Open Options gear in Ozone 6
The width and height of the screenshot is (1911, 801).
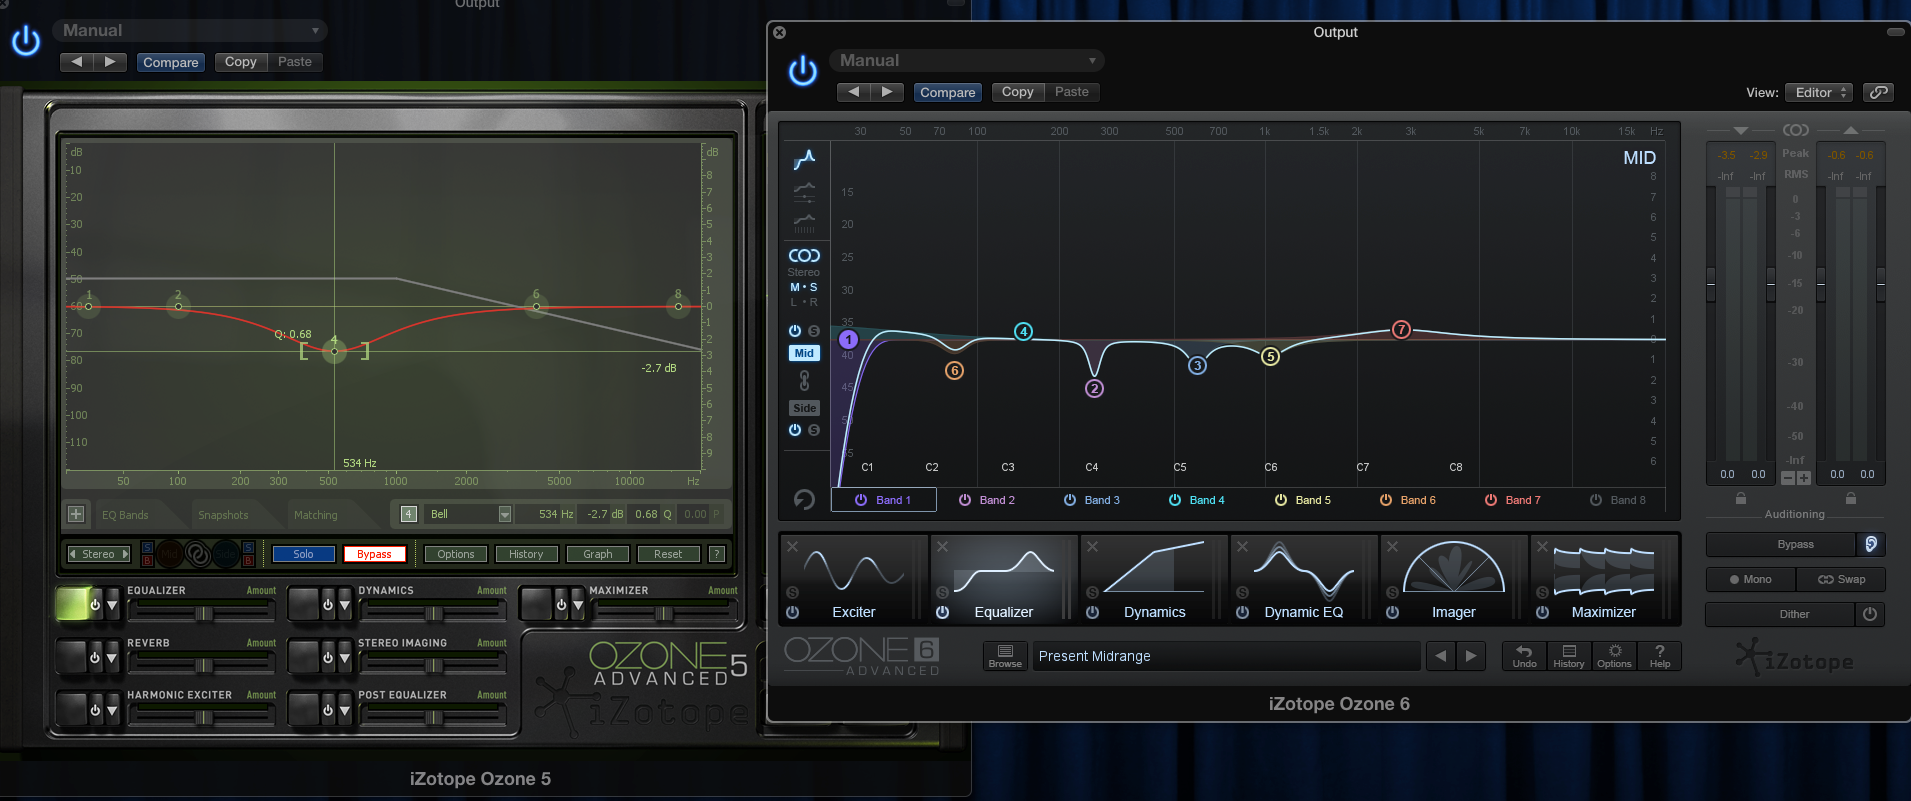coord(1614,656)
